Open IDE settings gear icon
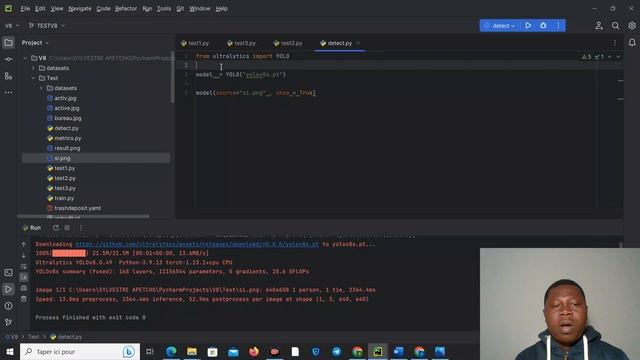The image size is (640, 360). point(632,26)
